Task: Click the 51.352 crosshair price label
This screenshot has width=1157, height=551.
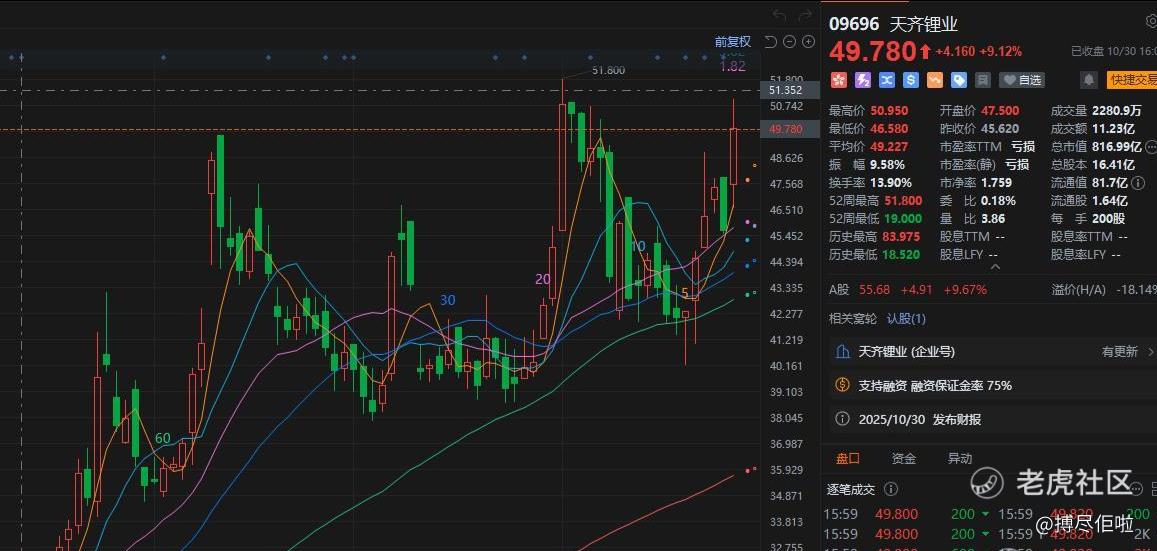Action: [x=790, y=90]
